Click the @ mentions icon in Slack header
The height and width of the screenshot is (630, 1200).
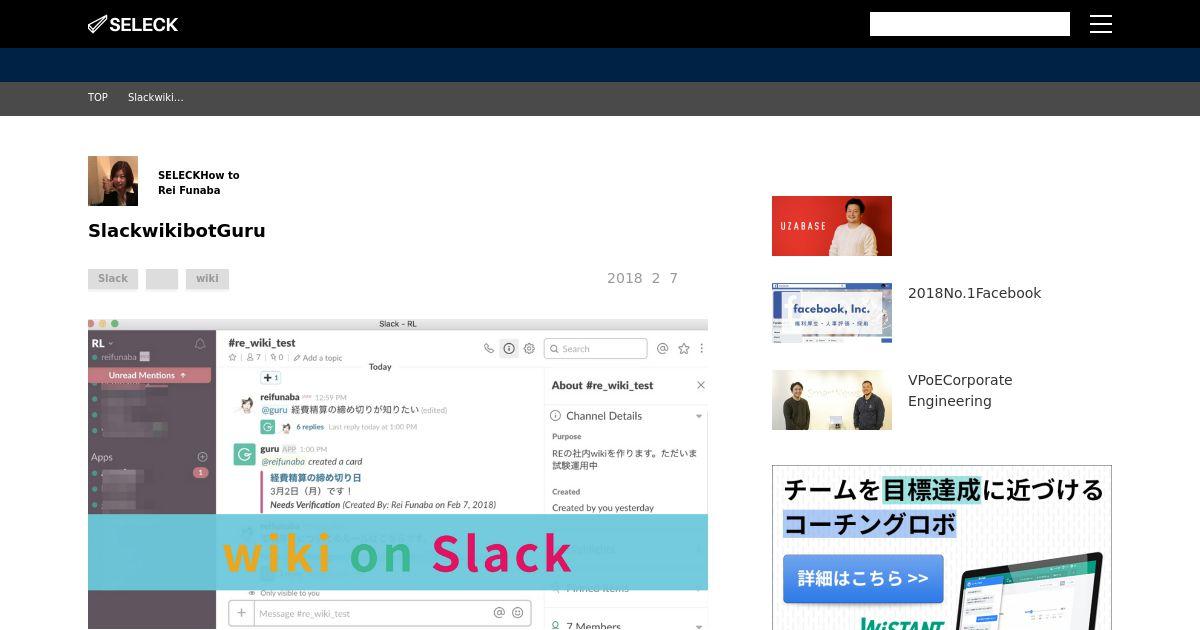(x=662, y=348)
